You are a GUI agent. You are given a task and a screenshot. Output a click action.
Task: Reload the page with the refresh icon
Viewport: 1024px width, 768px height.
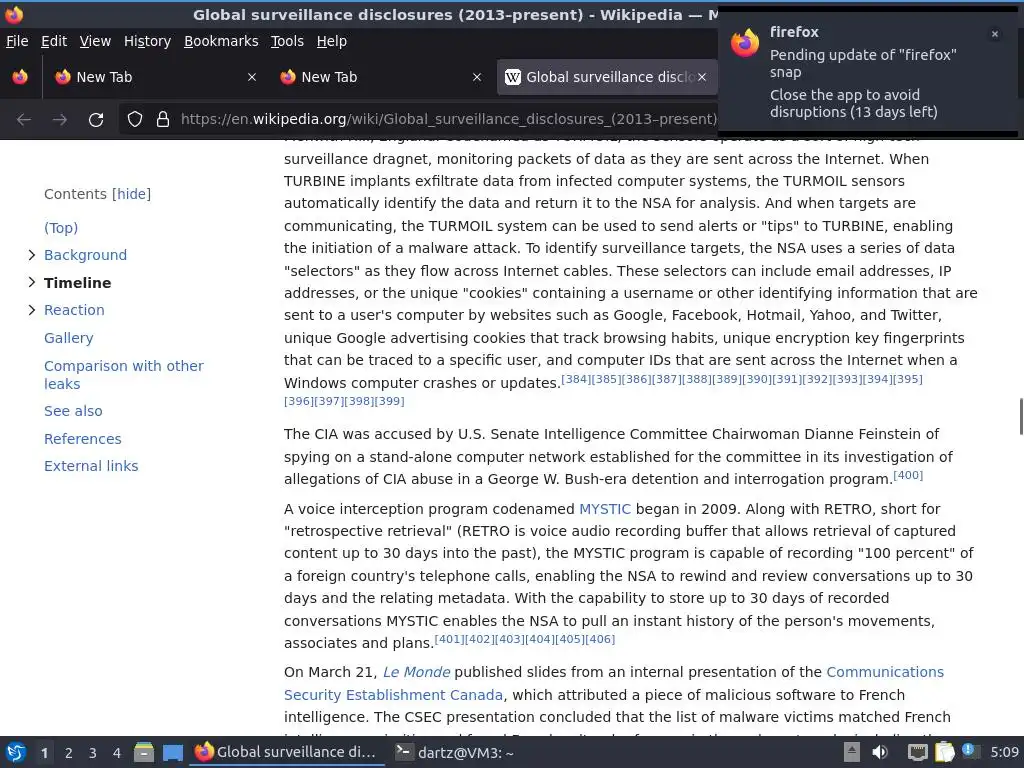click(x=96, y=120)
